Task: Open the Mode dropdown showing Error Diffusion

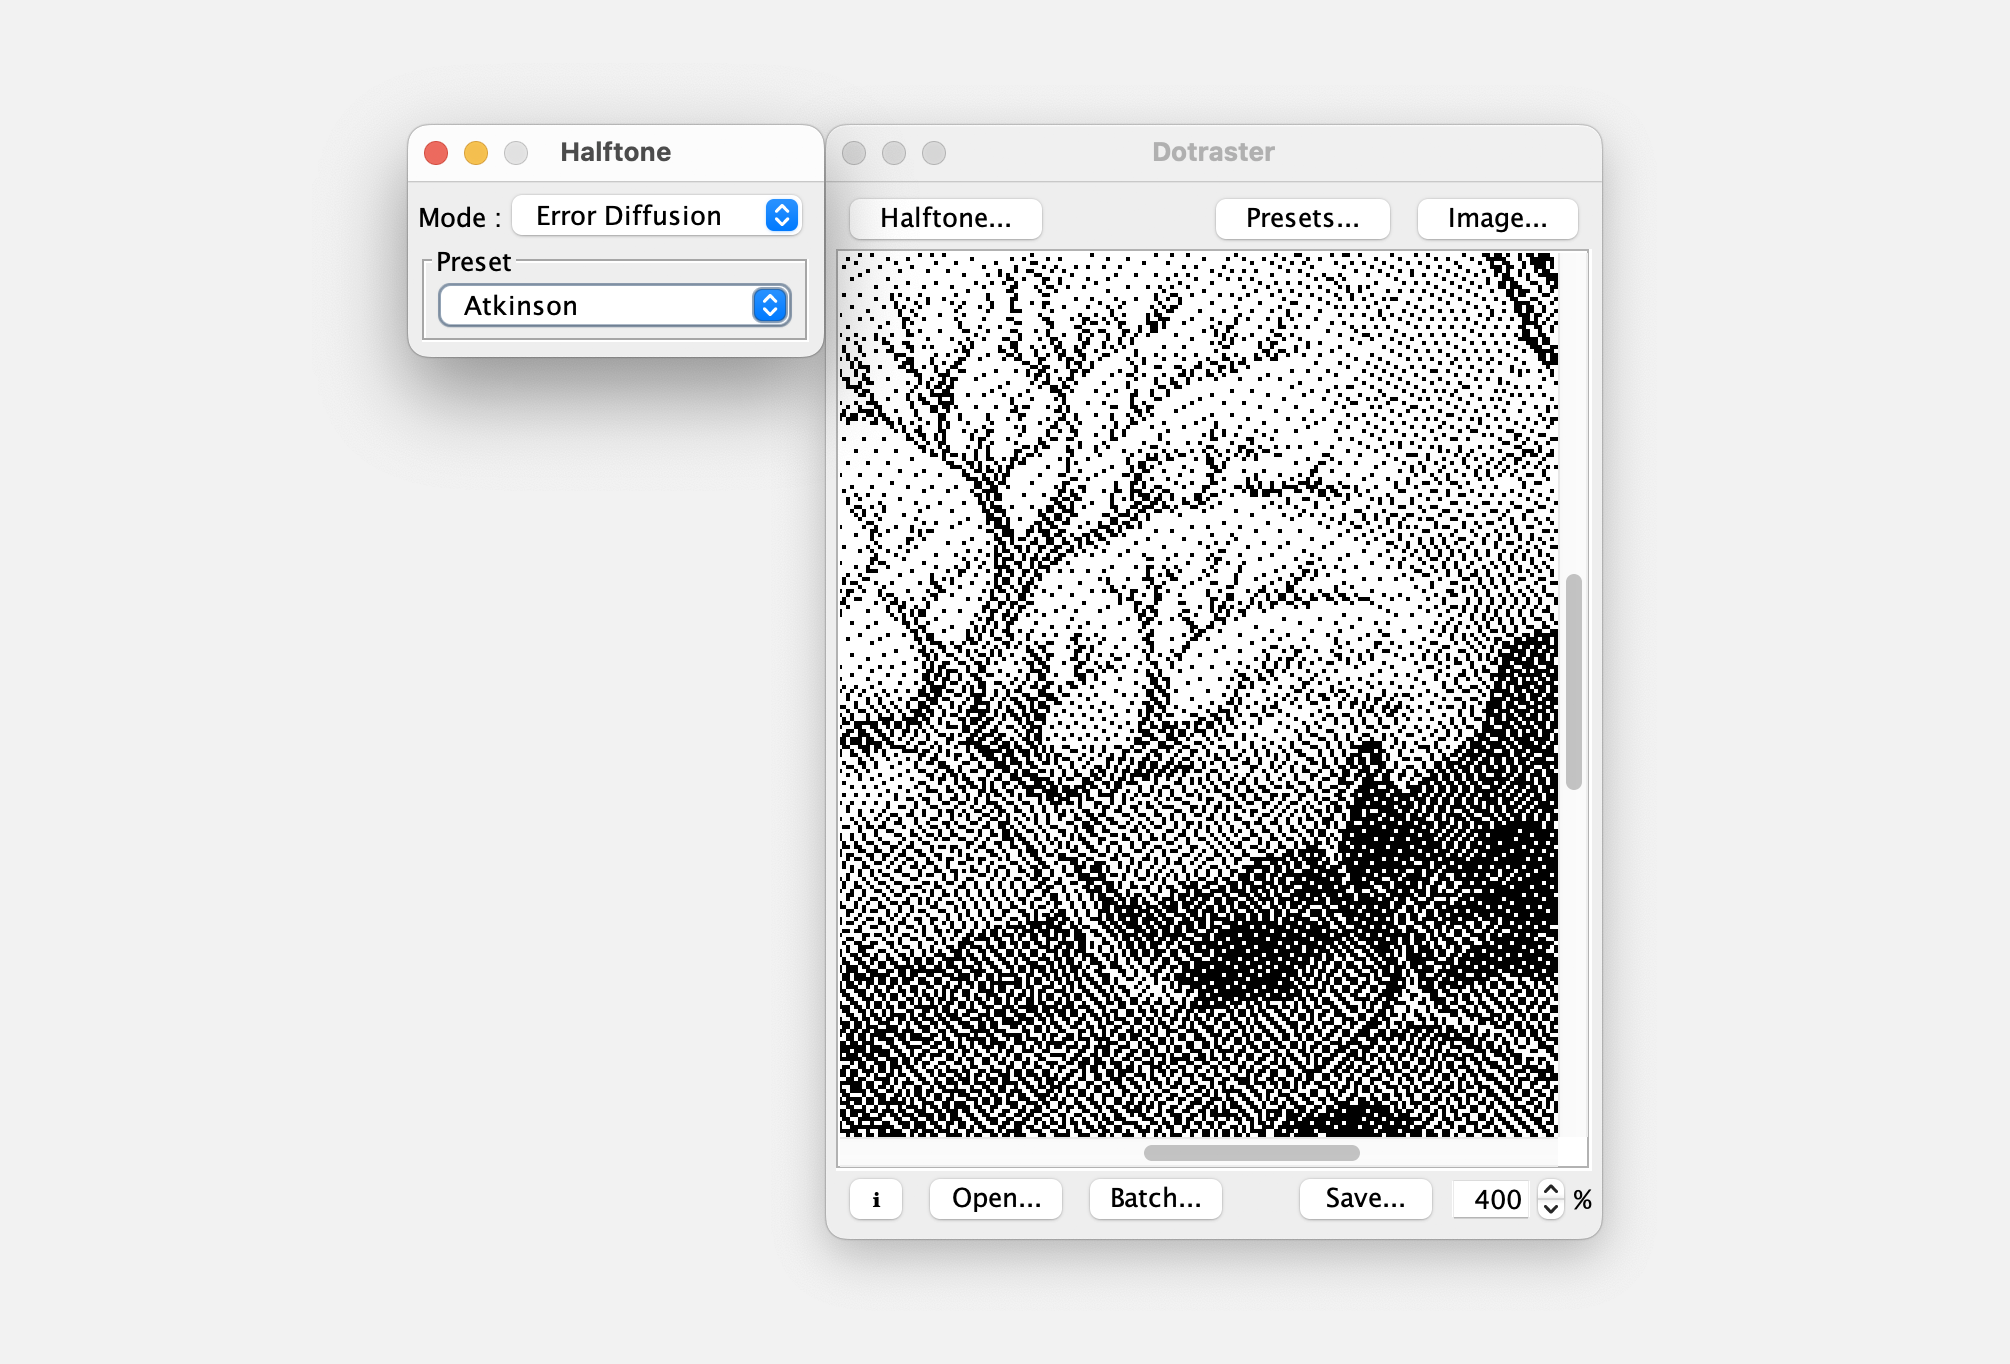Action: 657,216
